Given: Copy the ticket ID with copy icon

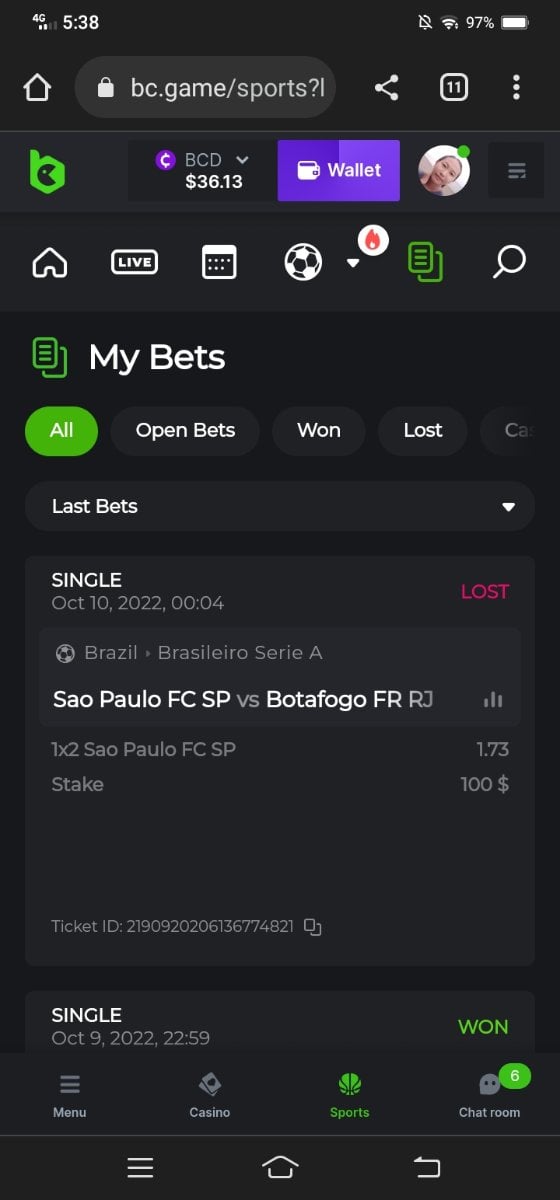Looking at the screenshot, I should click(x=313, y=927).
